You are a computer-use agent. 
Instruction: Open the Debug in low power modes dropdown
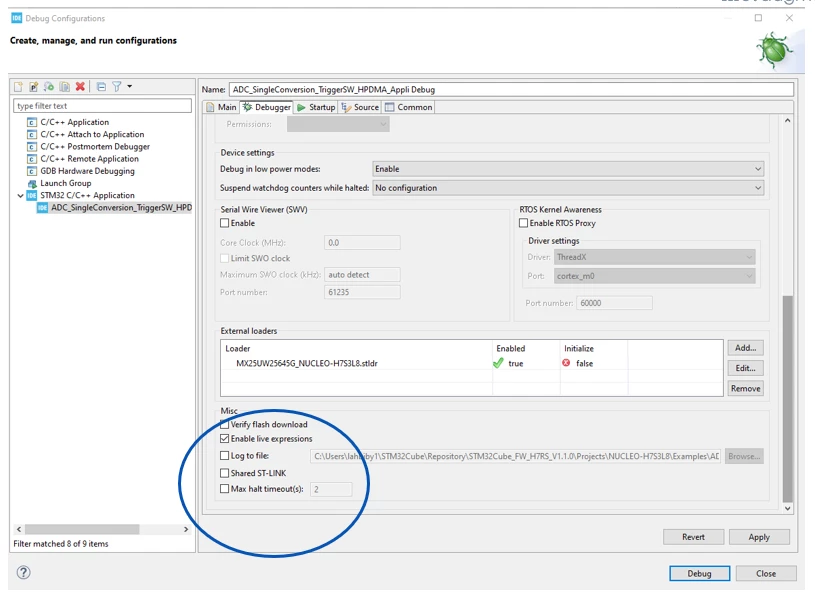click(568, 169)
